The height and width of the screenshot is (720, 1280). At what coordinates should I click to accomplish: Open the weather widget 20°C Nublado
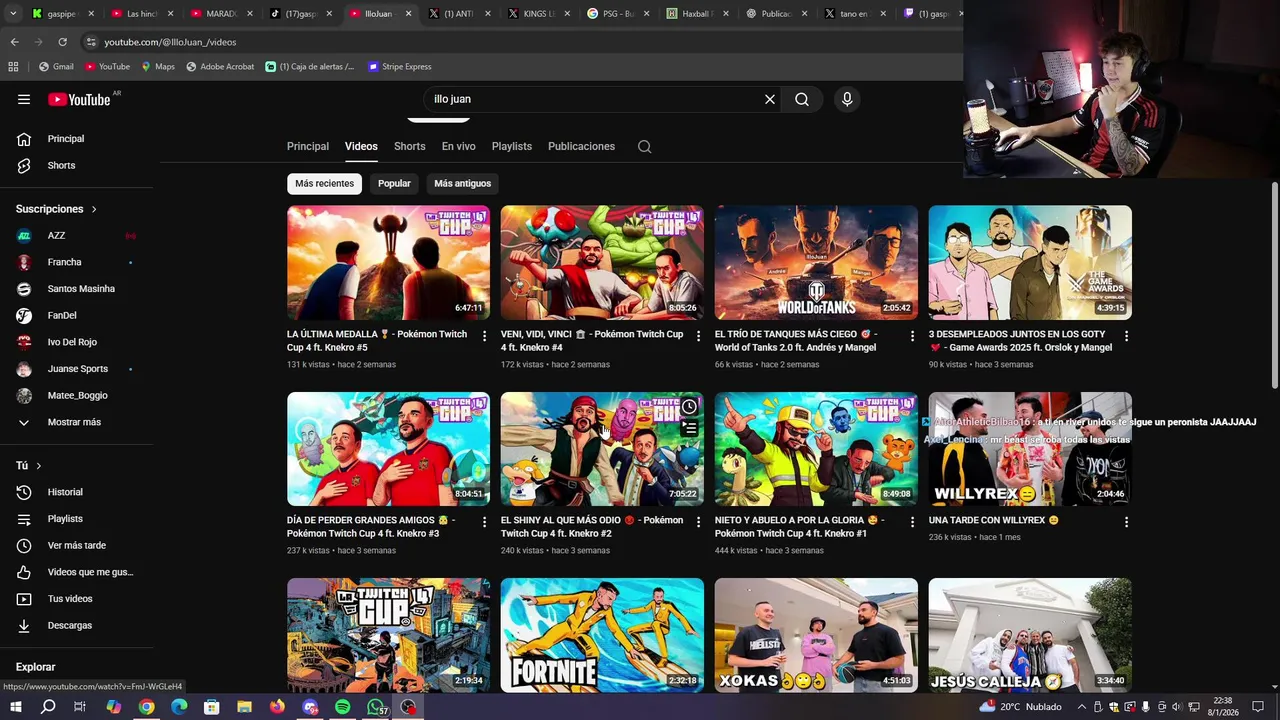(x=1021, y=707)
